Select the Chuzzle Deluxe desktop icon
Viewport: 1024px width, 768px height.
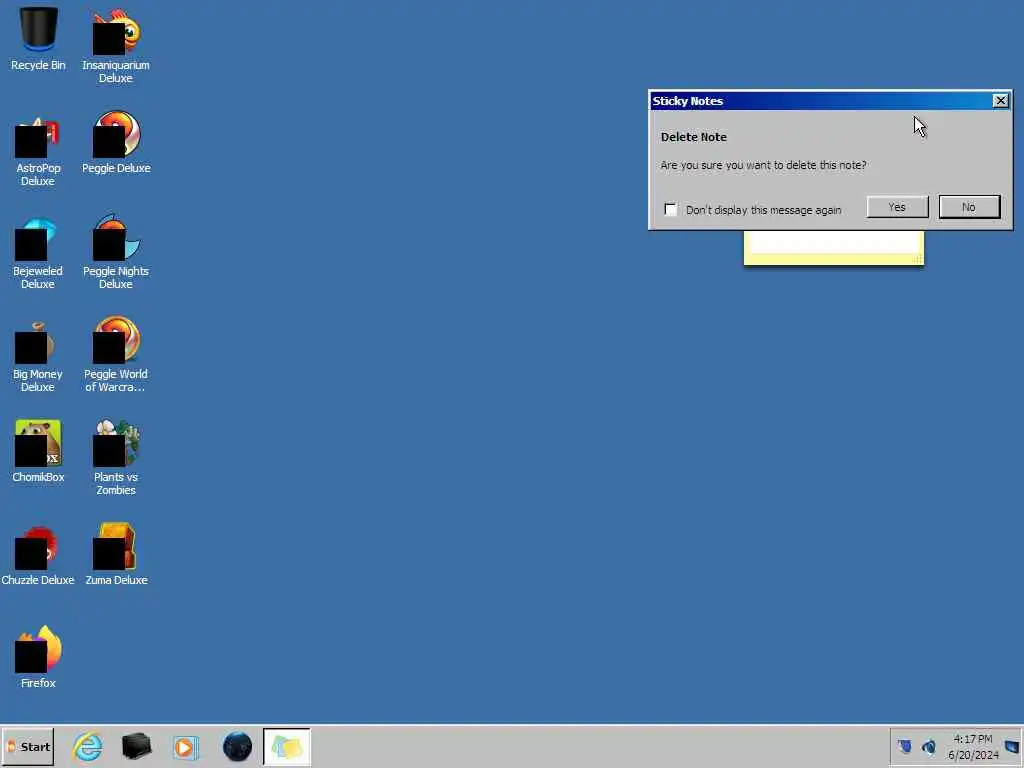[38, 555]
